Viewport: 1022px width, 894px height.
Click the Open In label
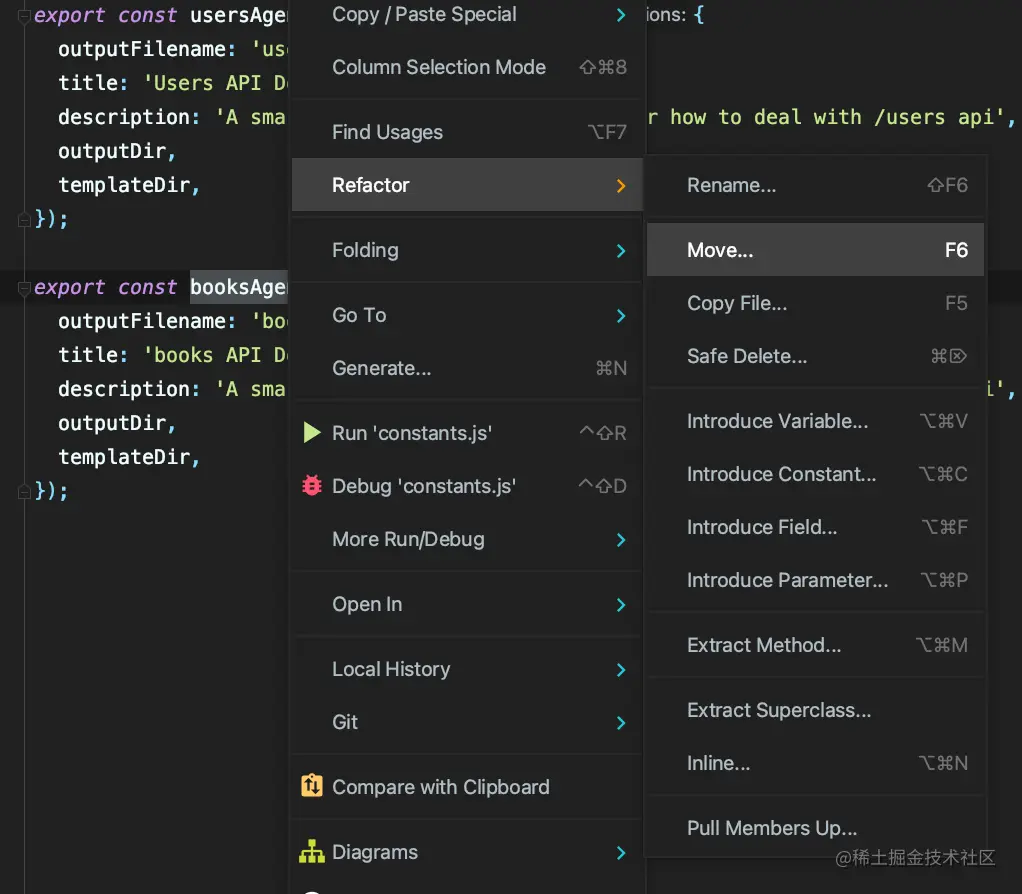click(367, 604)
